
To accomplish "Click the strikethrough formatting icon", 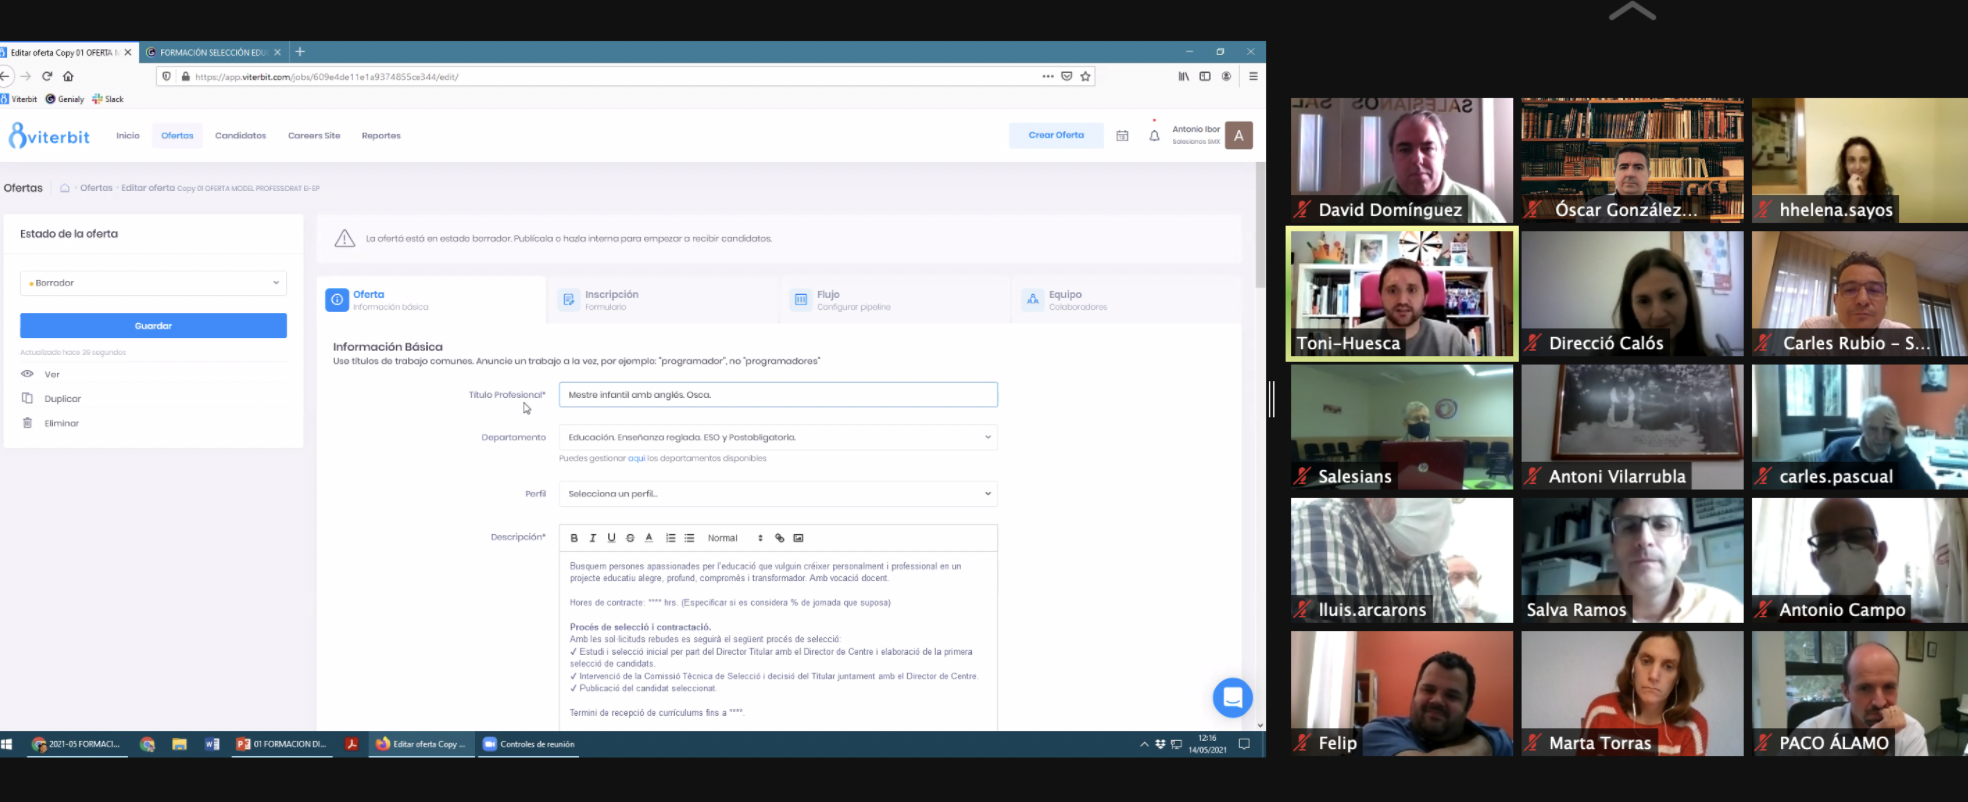I will coord(630,538).
